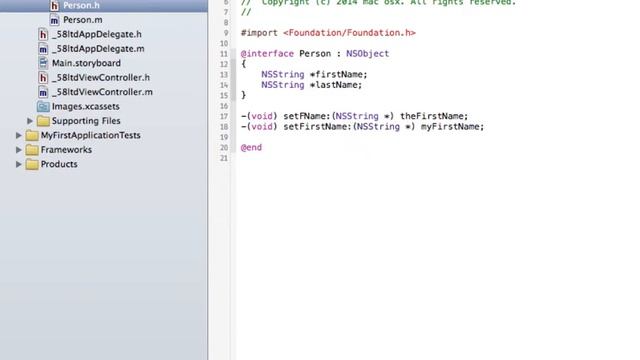640x360 pixels.
Task: Click the code folding ribbon beside line 13
Action: [233, 75]
